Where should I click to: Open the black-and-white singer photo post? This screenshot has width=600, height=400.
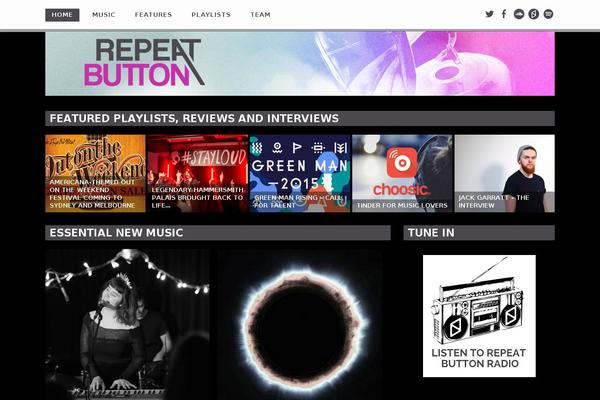[x=127, y=325]
